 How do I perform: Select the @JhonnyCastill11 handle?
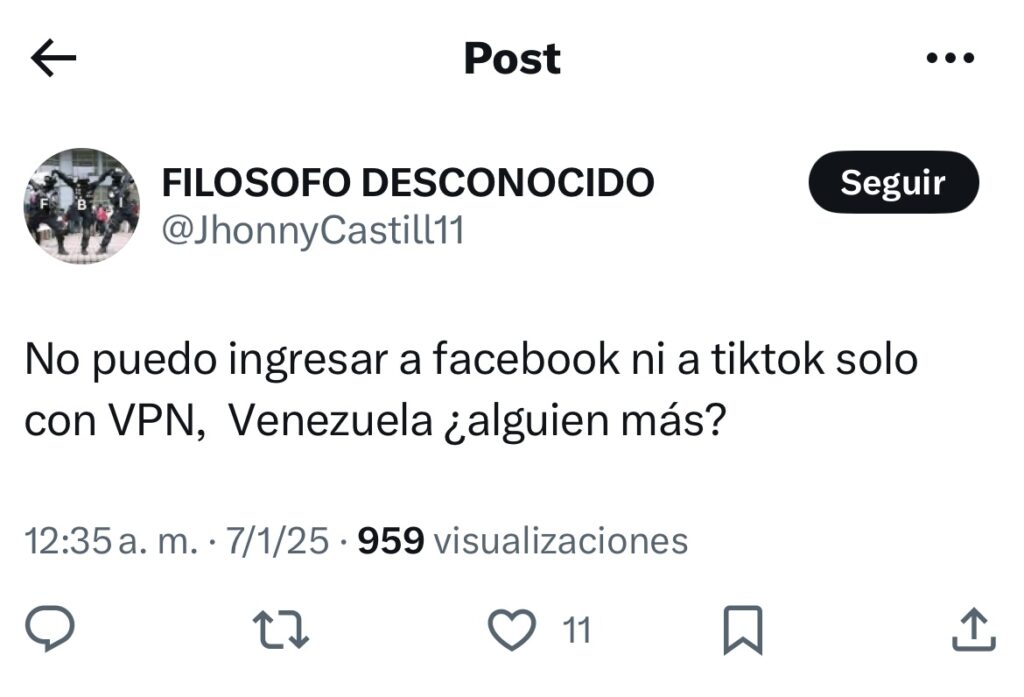click(313, 231)
